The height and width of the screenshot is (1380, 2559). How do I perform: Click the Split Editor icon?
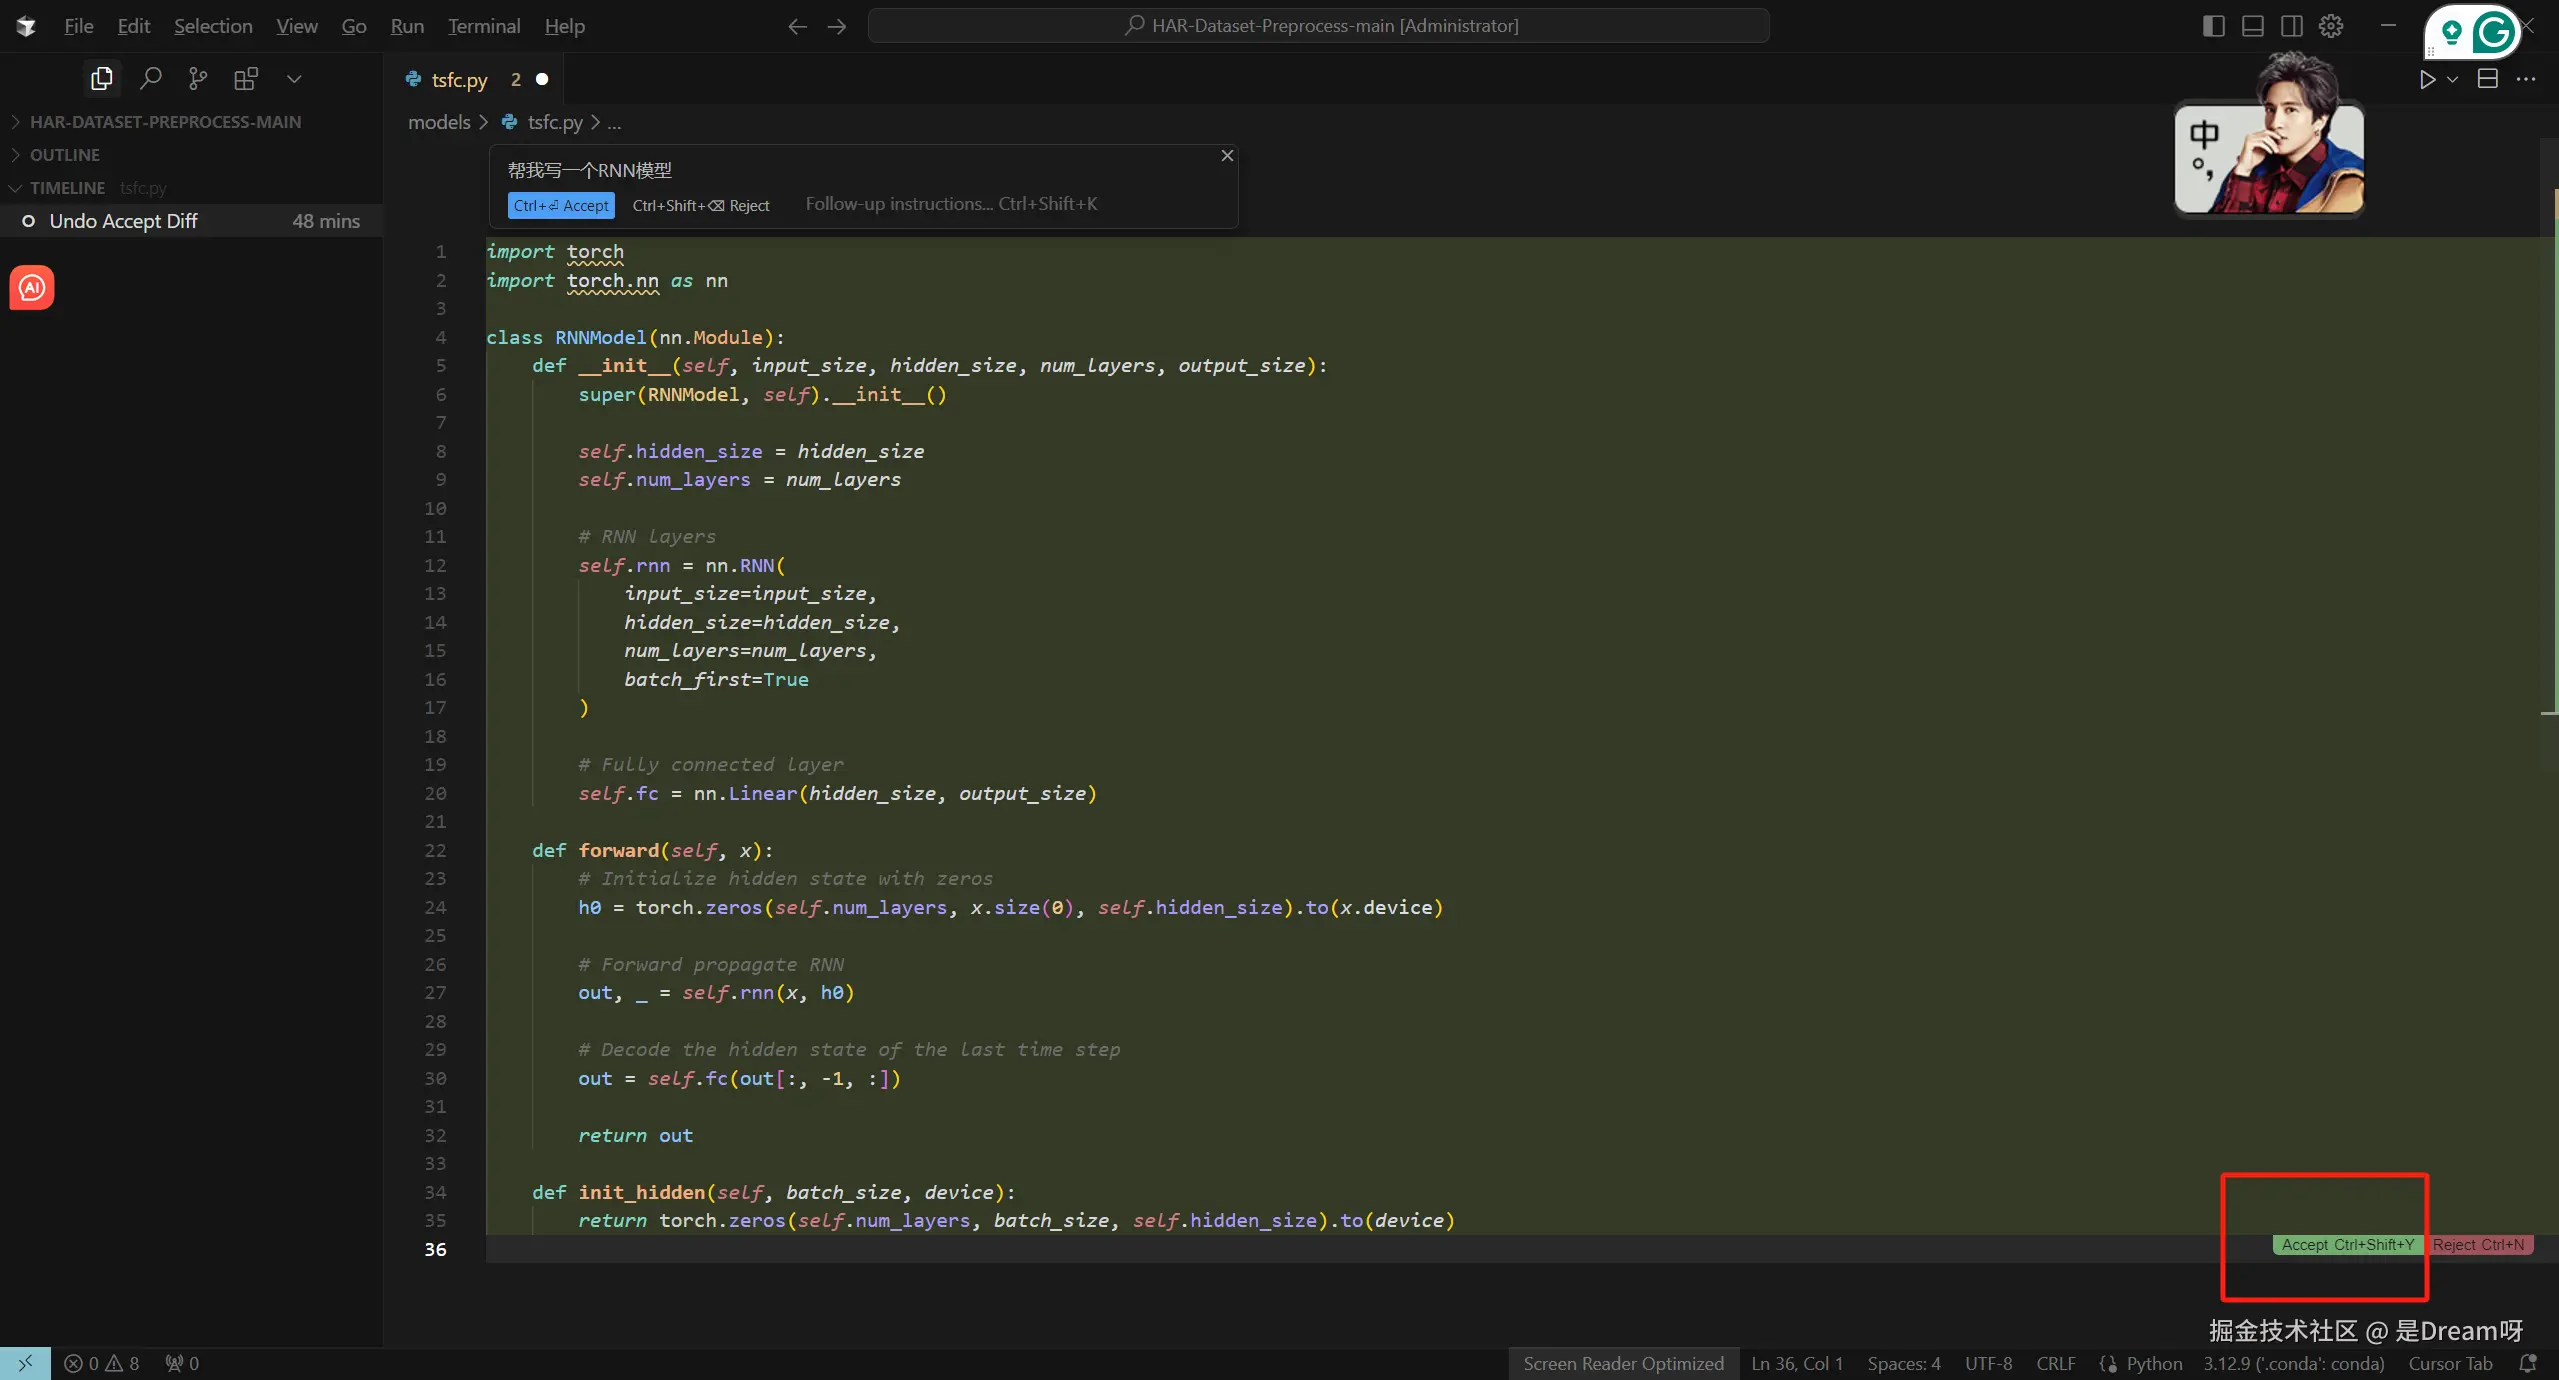point(2487,79)
